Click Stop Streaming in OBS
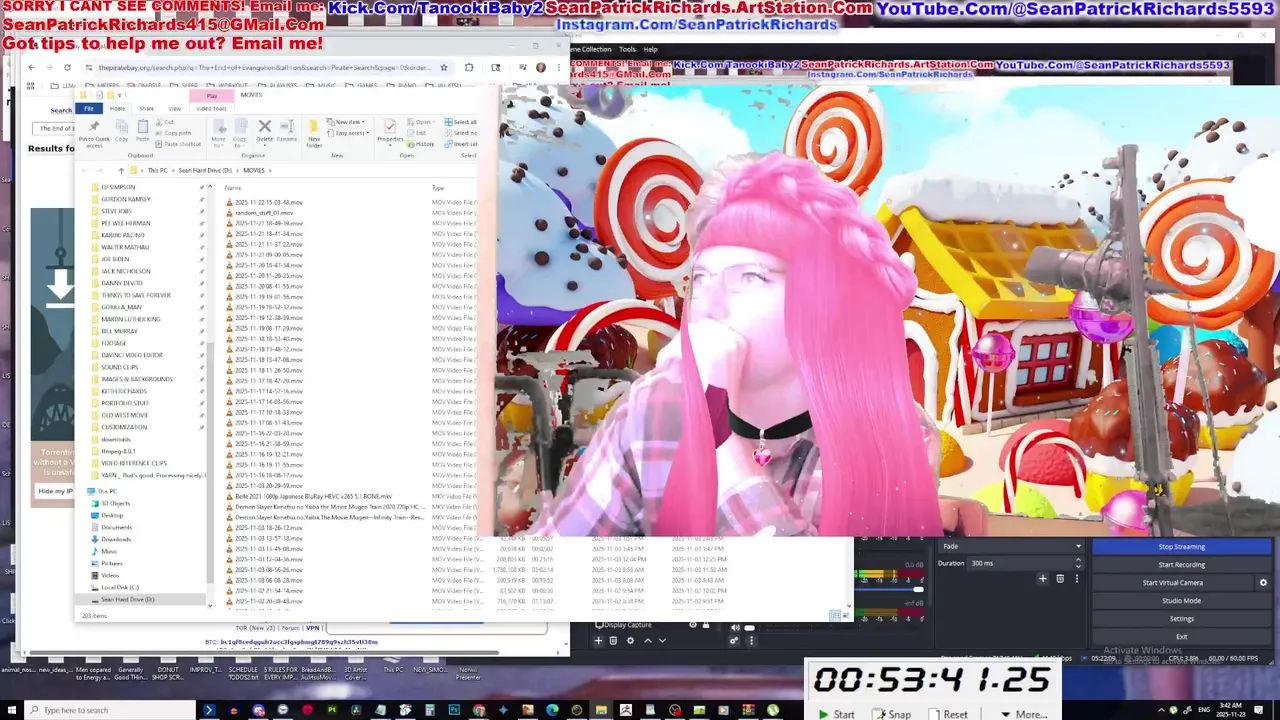Viewport: 1280px width, 720px height. coord(1182,547)
